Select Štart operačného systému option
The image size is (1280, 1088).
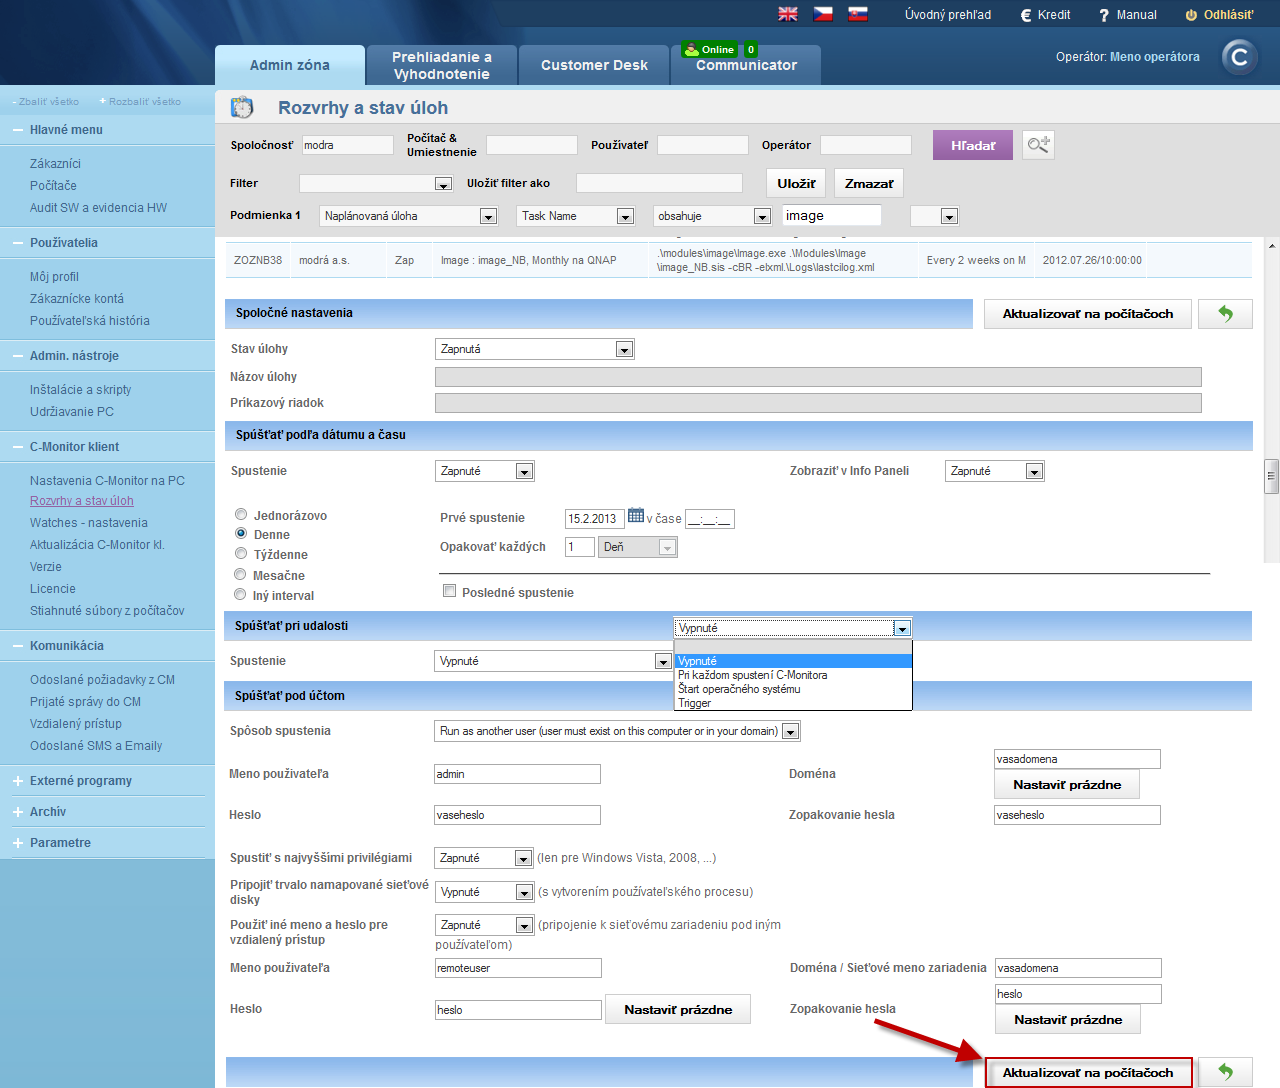pos(793,689)
